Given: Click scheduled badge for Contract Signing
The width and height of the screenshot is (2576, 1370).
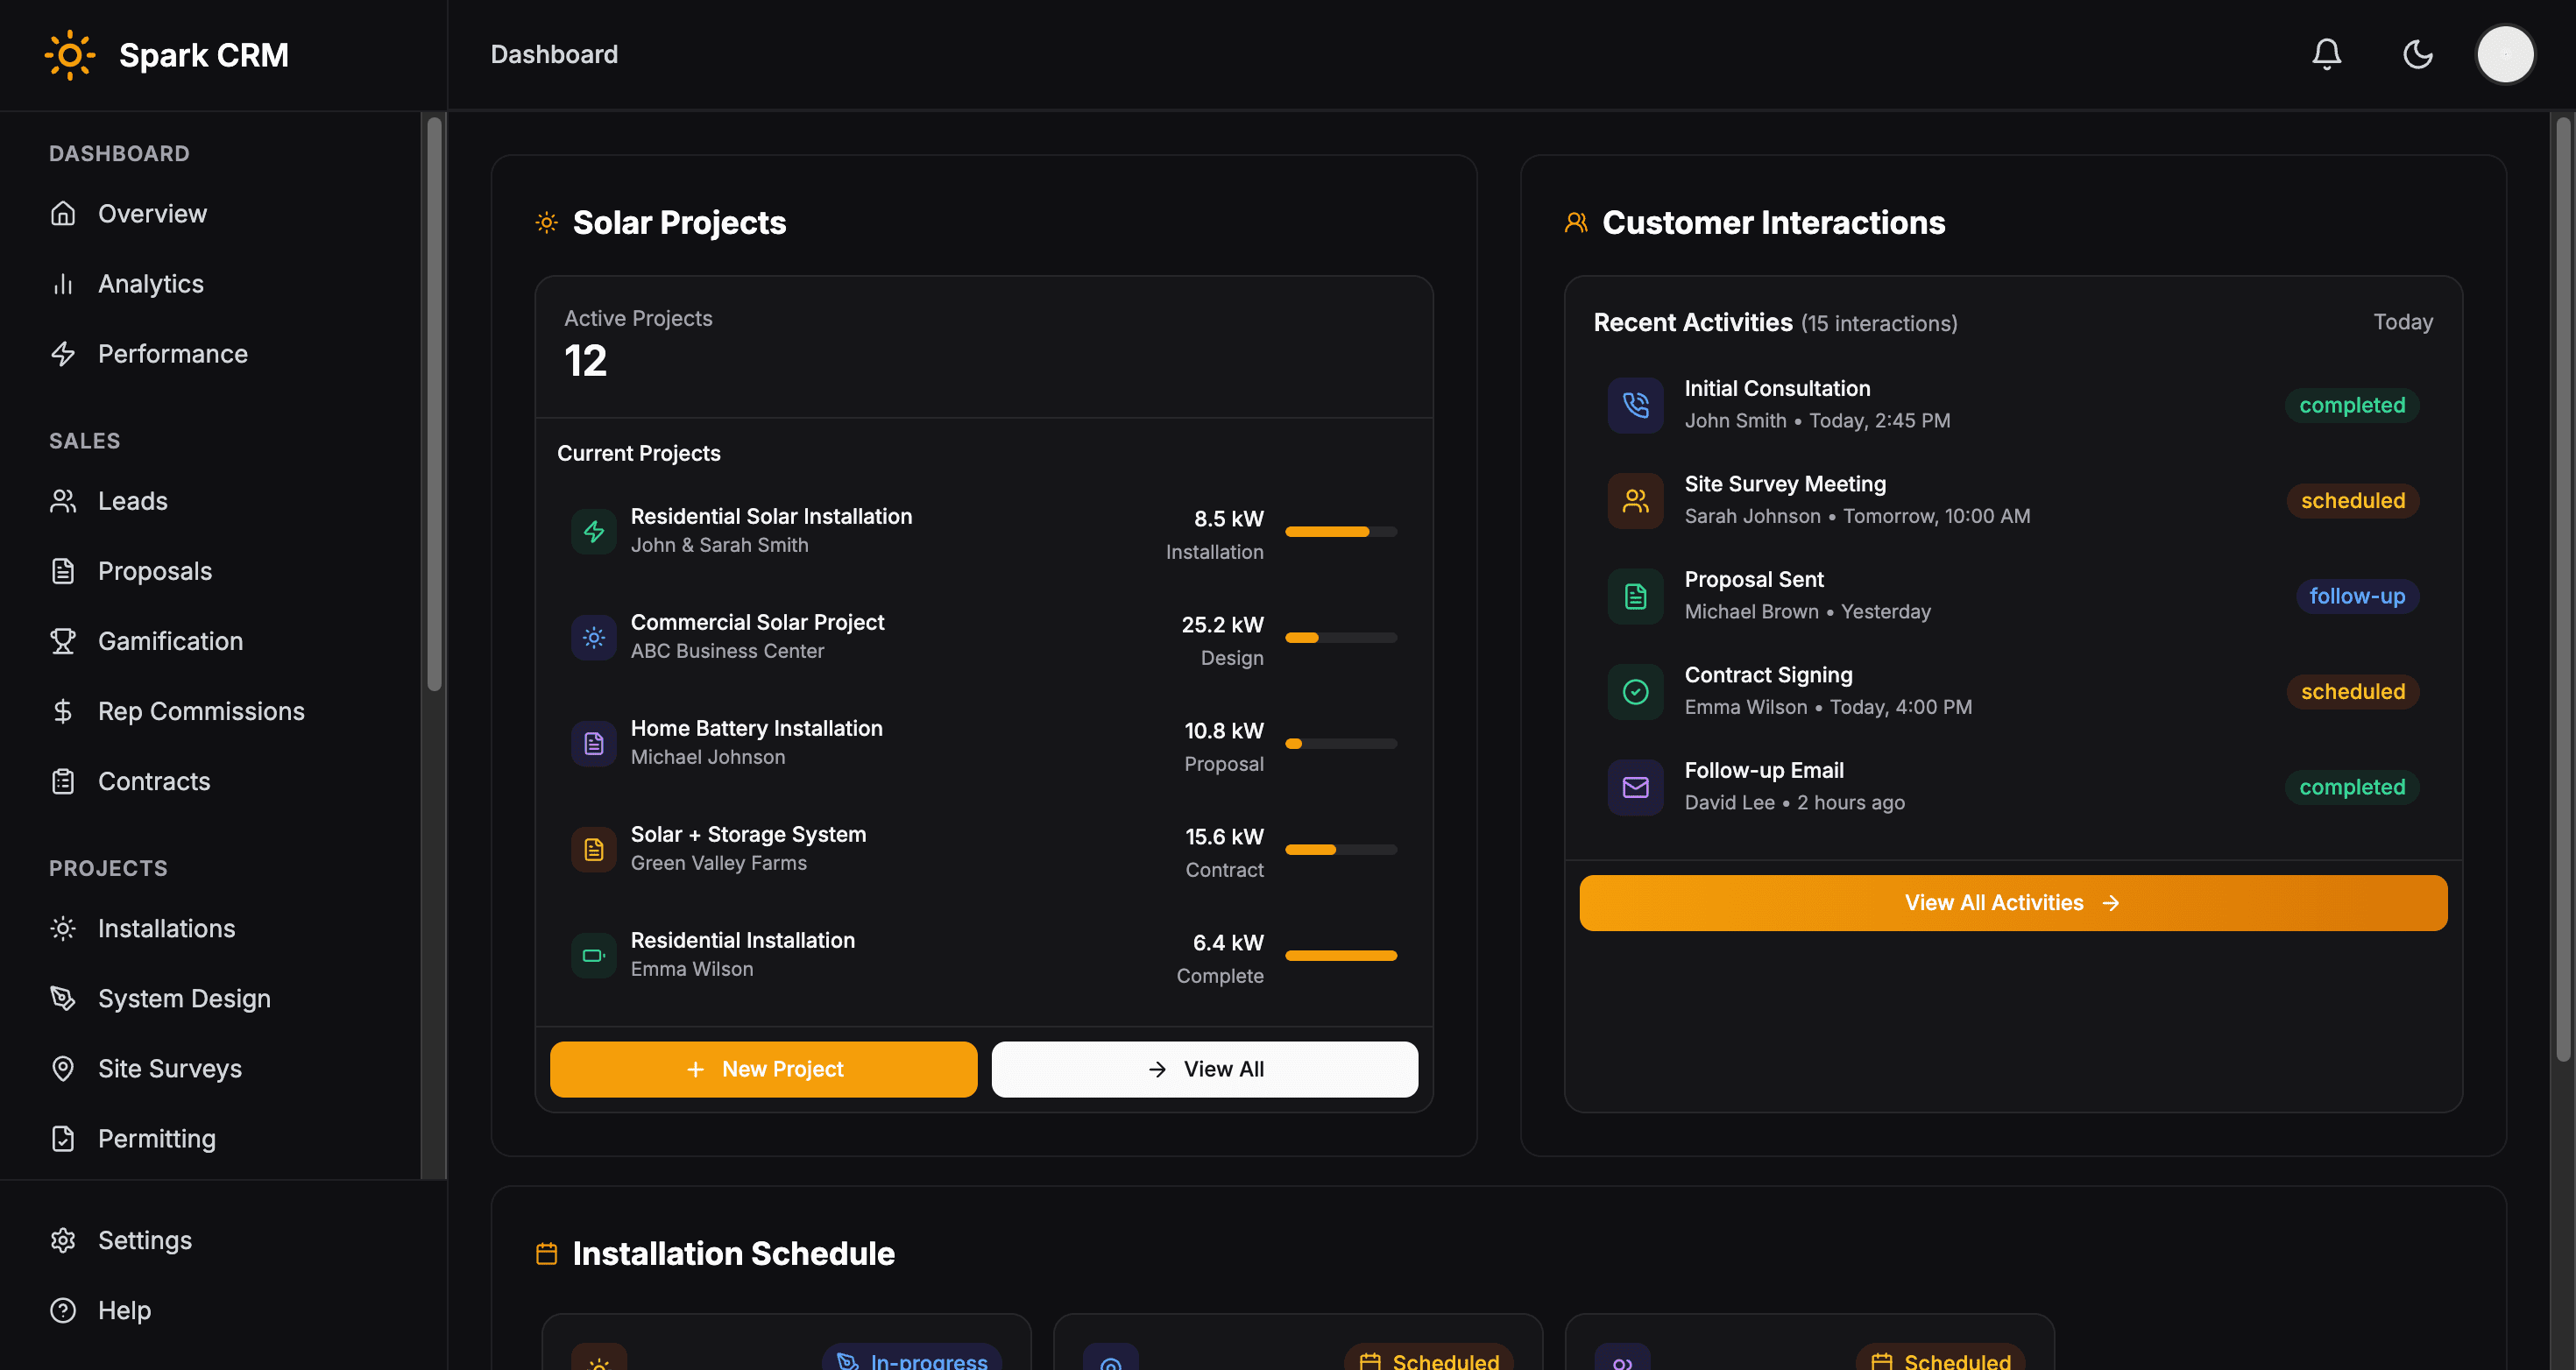Looking at the screenshot, I should [2353, 691].
